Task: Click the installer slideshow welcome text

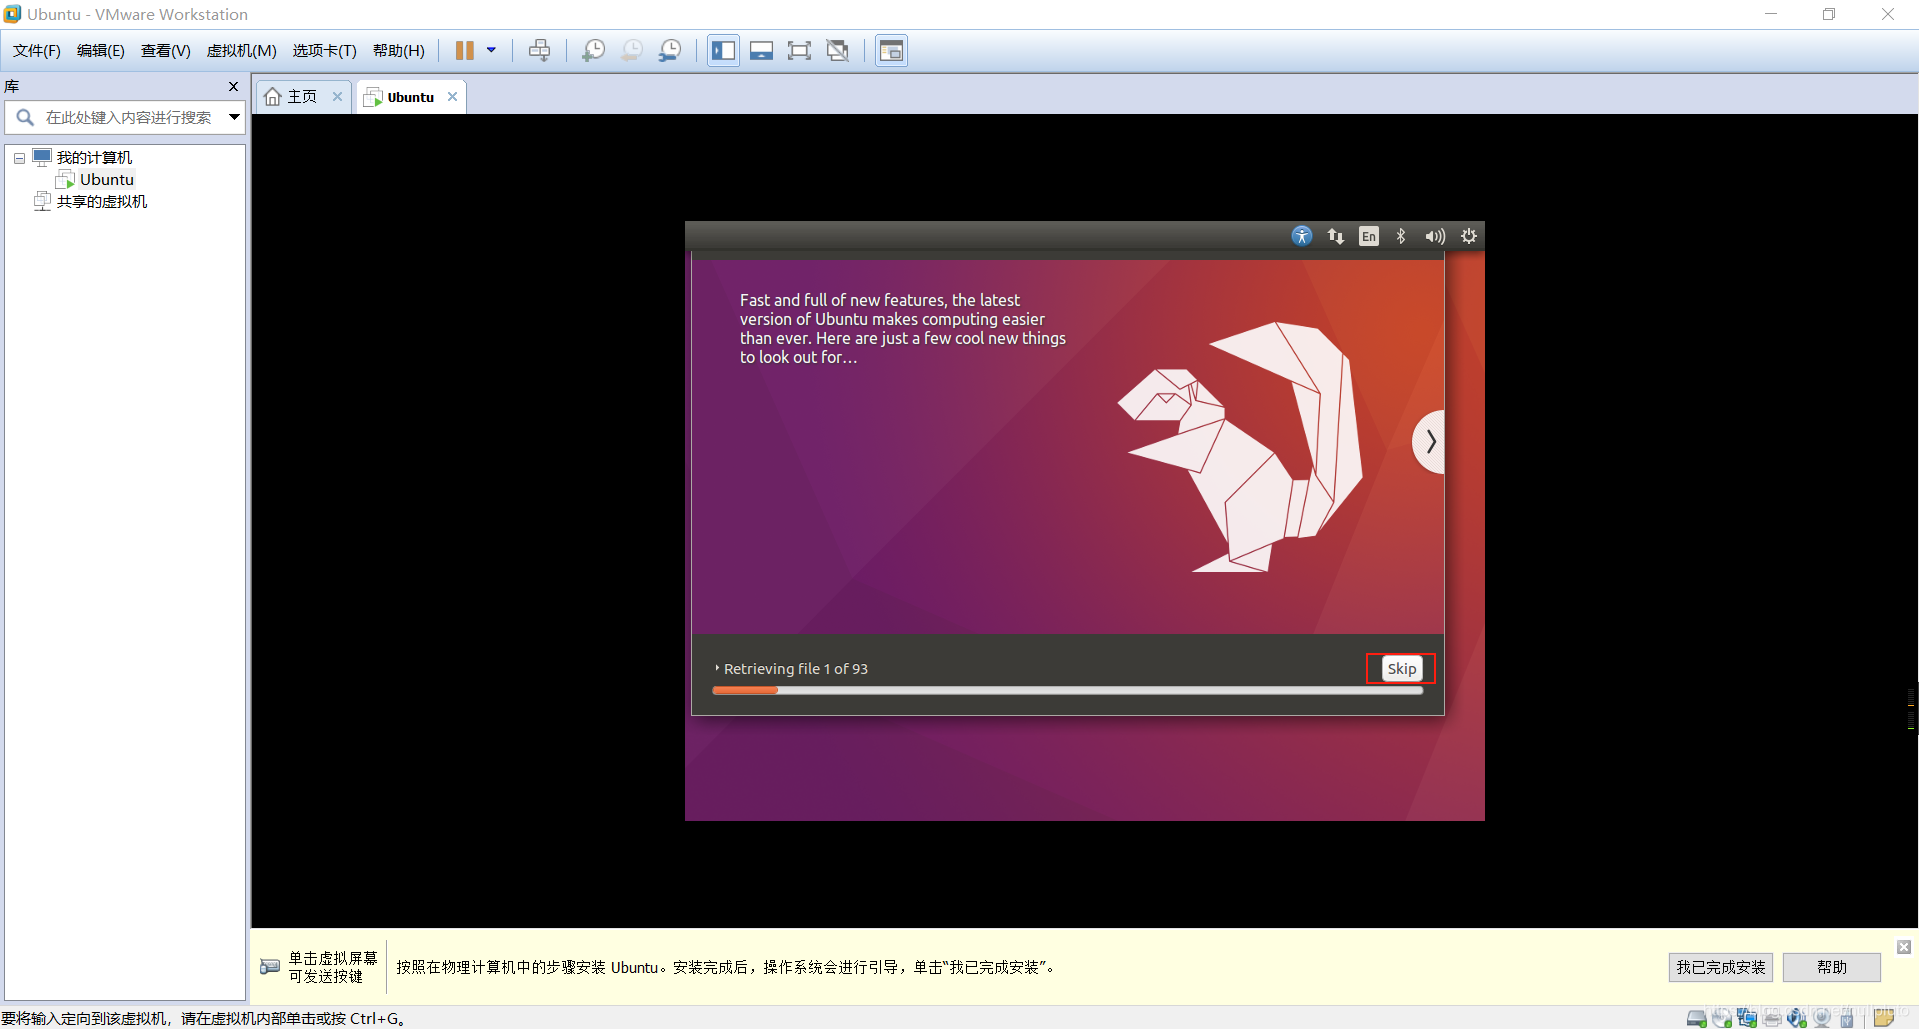Action: click(903, 328)
